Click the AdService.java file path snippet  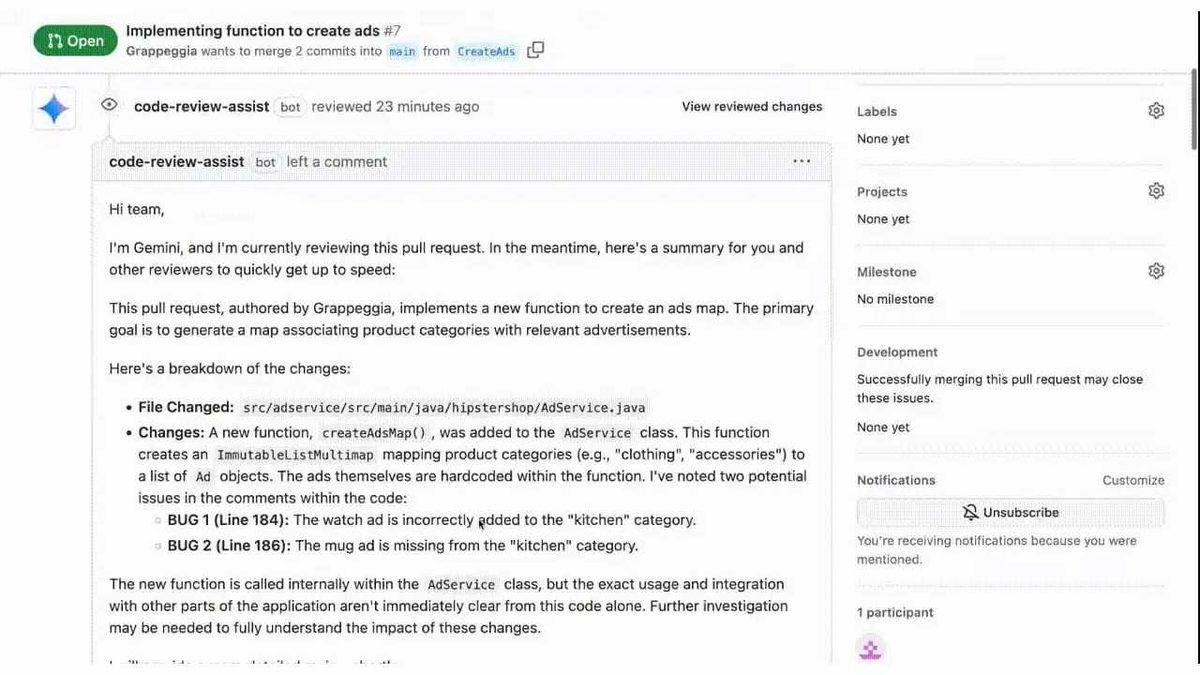[x=472, y=407]
